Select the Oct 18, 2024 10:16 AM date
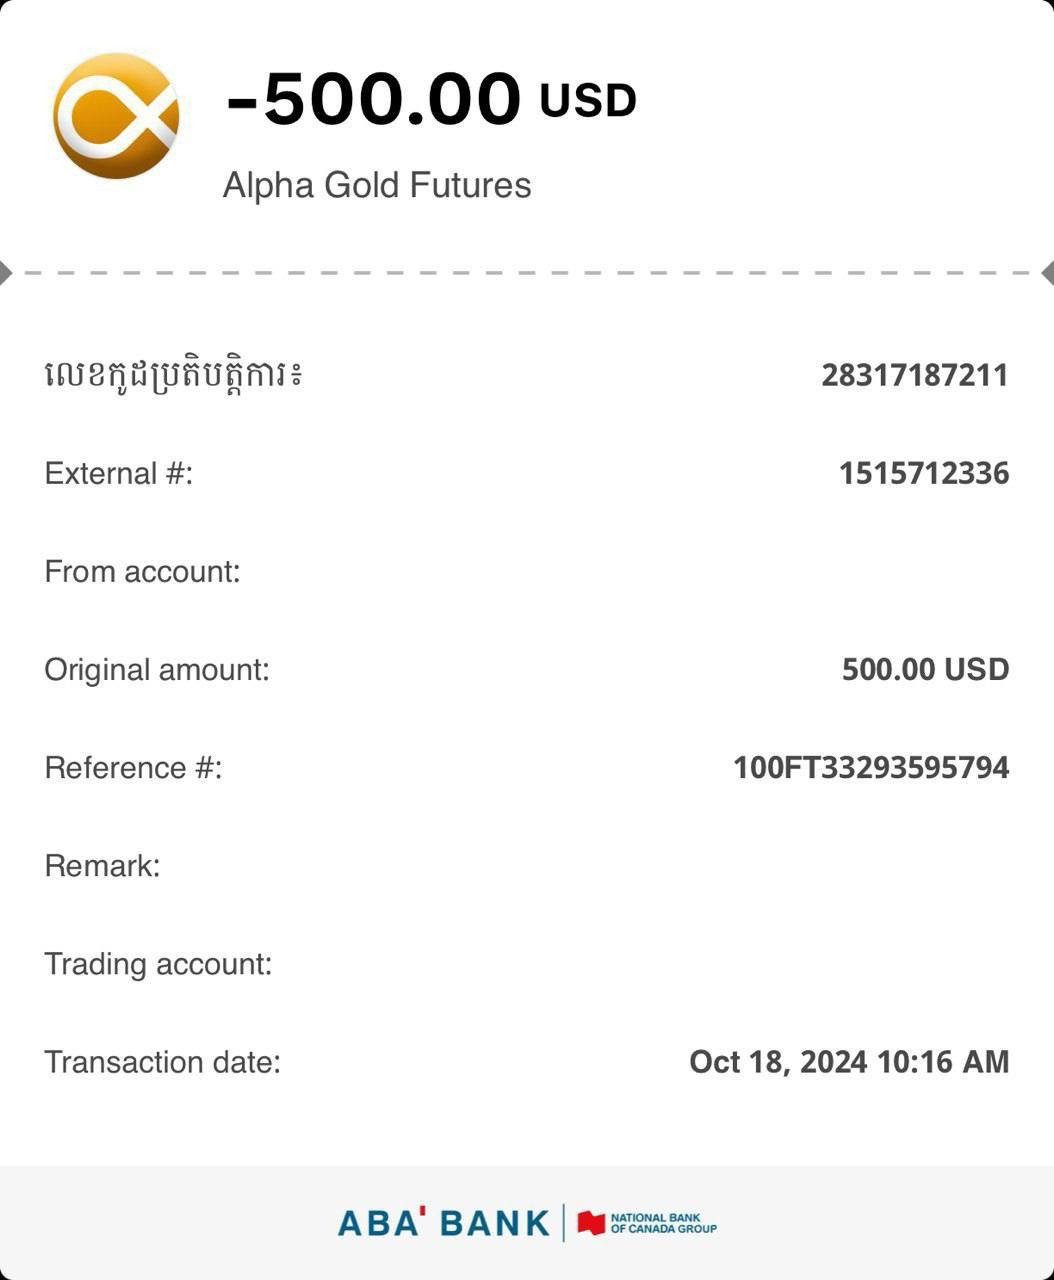The image size is (1054, 1280). point(849,1062)
